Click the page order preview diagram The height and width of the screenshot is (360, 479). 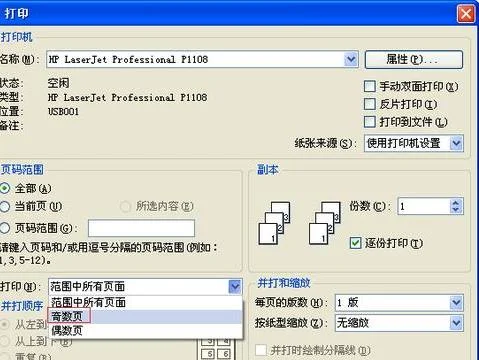[216, 348]
